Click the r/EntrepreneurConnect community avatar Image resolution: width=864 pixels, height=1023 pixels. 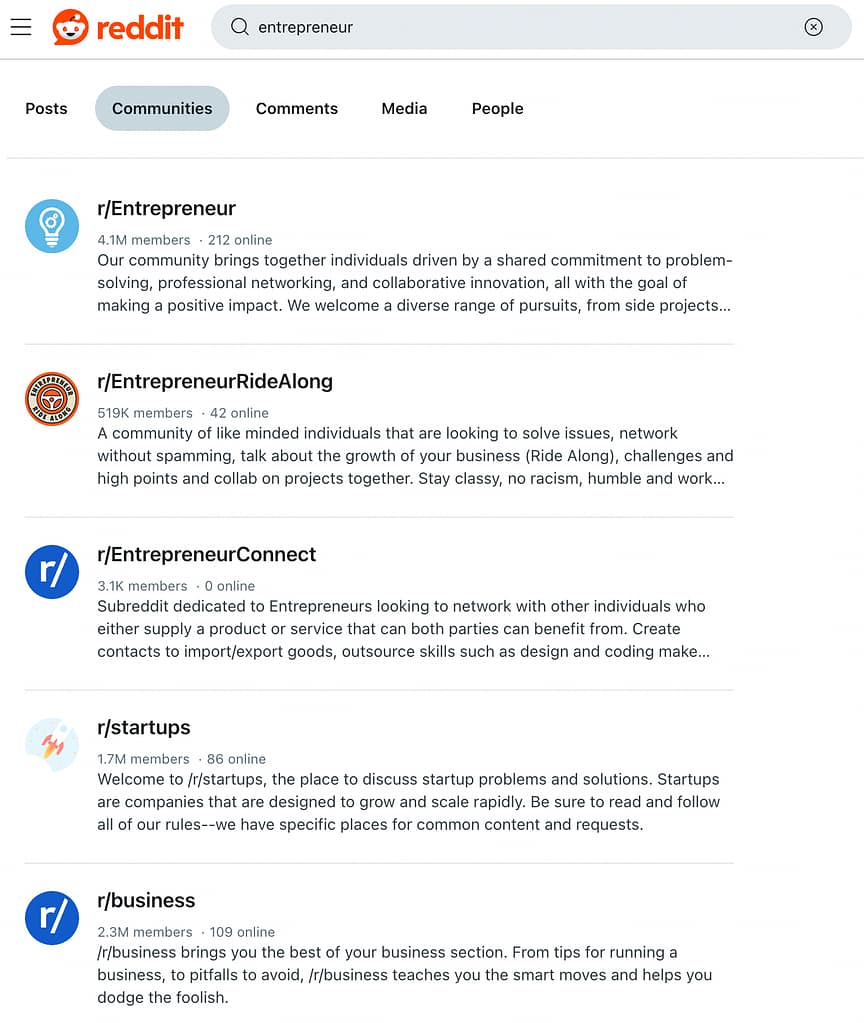click(x=51, y=572)
